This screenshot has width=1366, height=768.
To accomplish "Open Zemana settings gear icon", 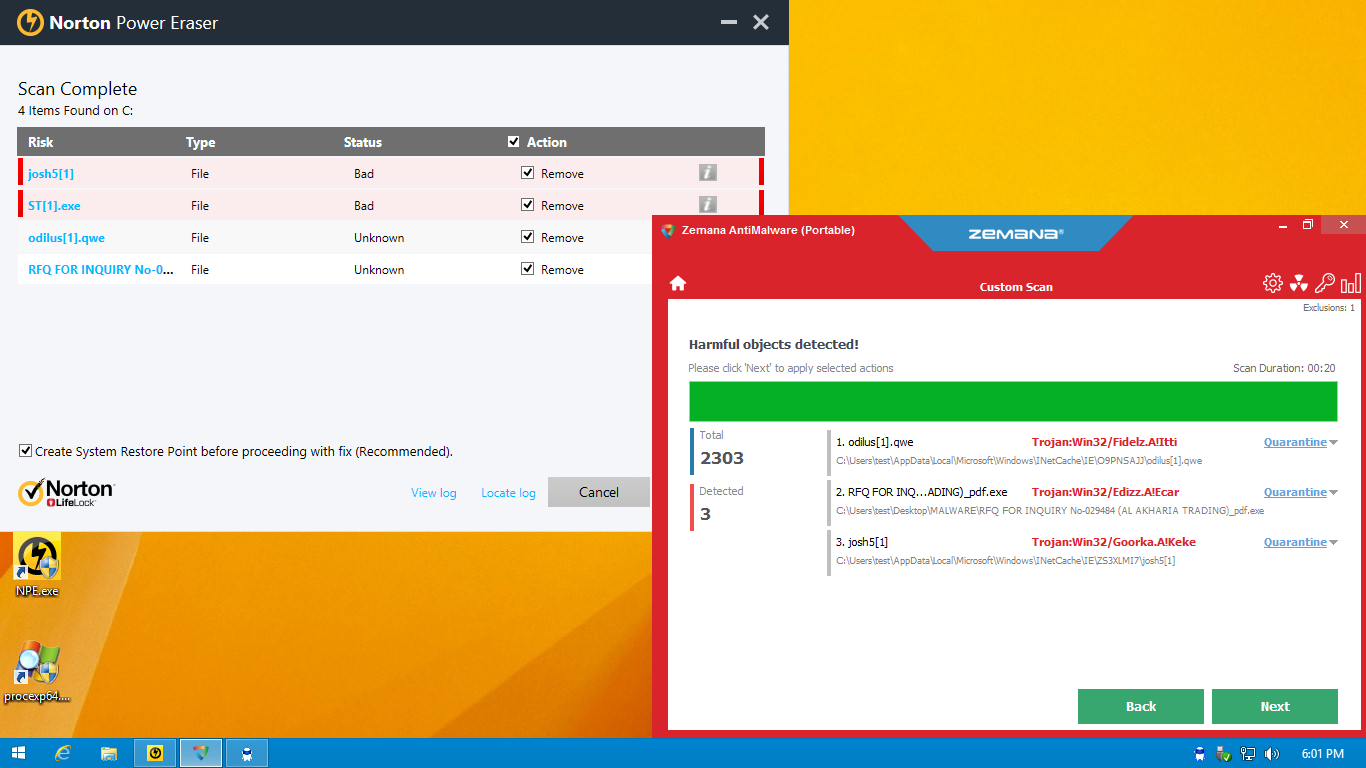I will (1272, 283).
